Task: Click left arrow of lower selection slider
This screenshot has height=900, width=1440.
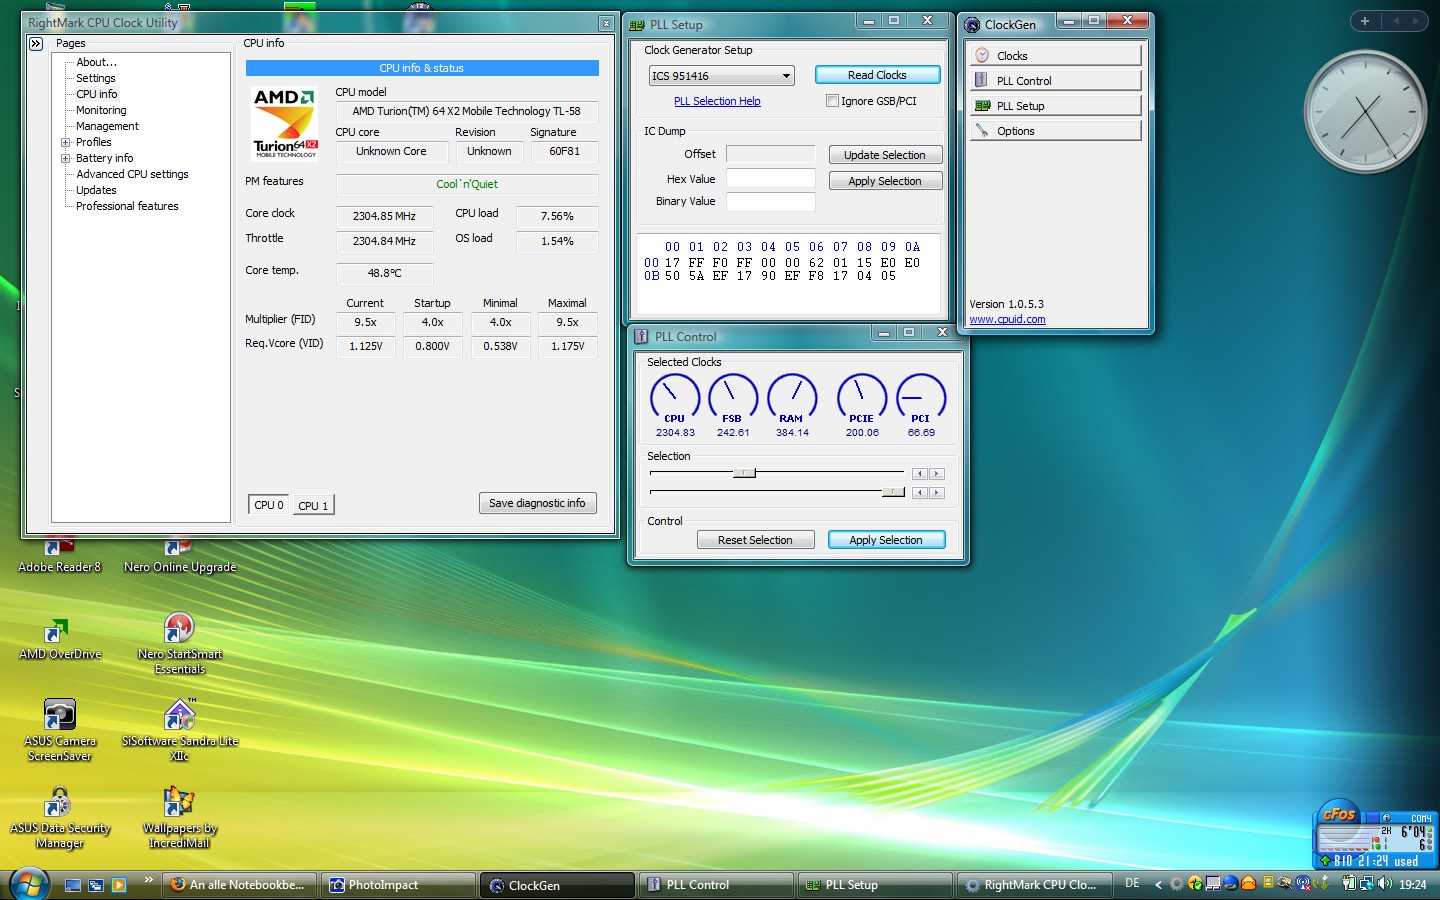Action: tap(920, 493)
